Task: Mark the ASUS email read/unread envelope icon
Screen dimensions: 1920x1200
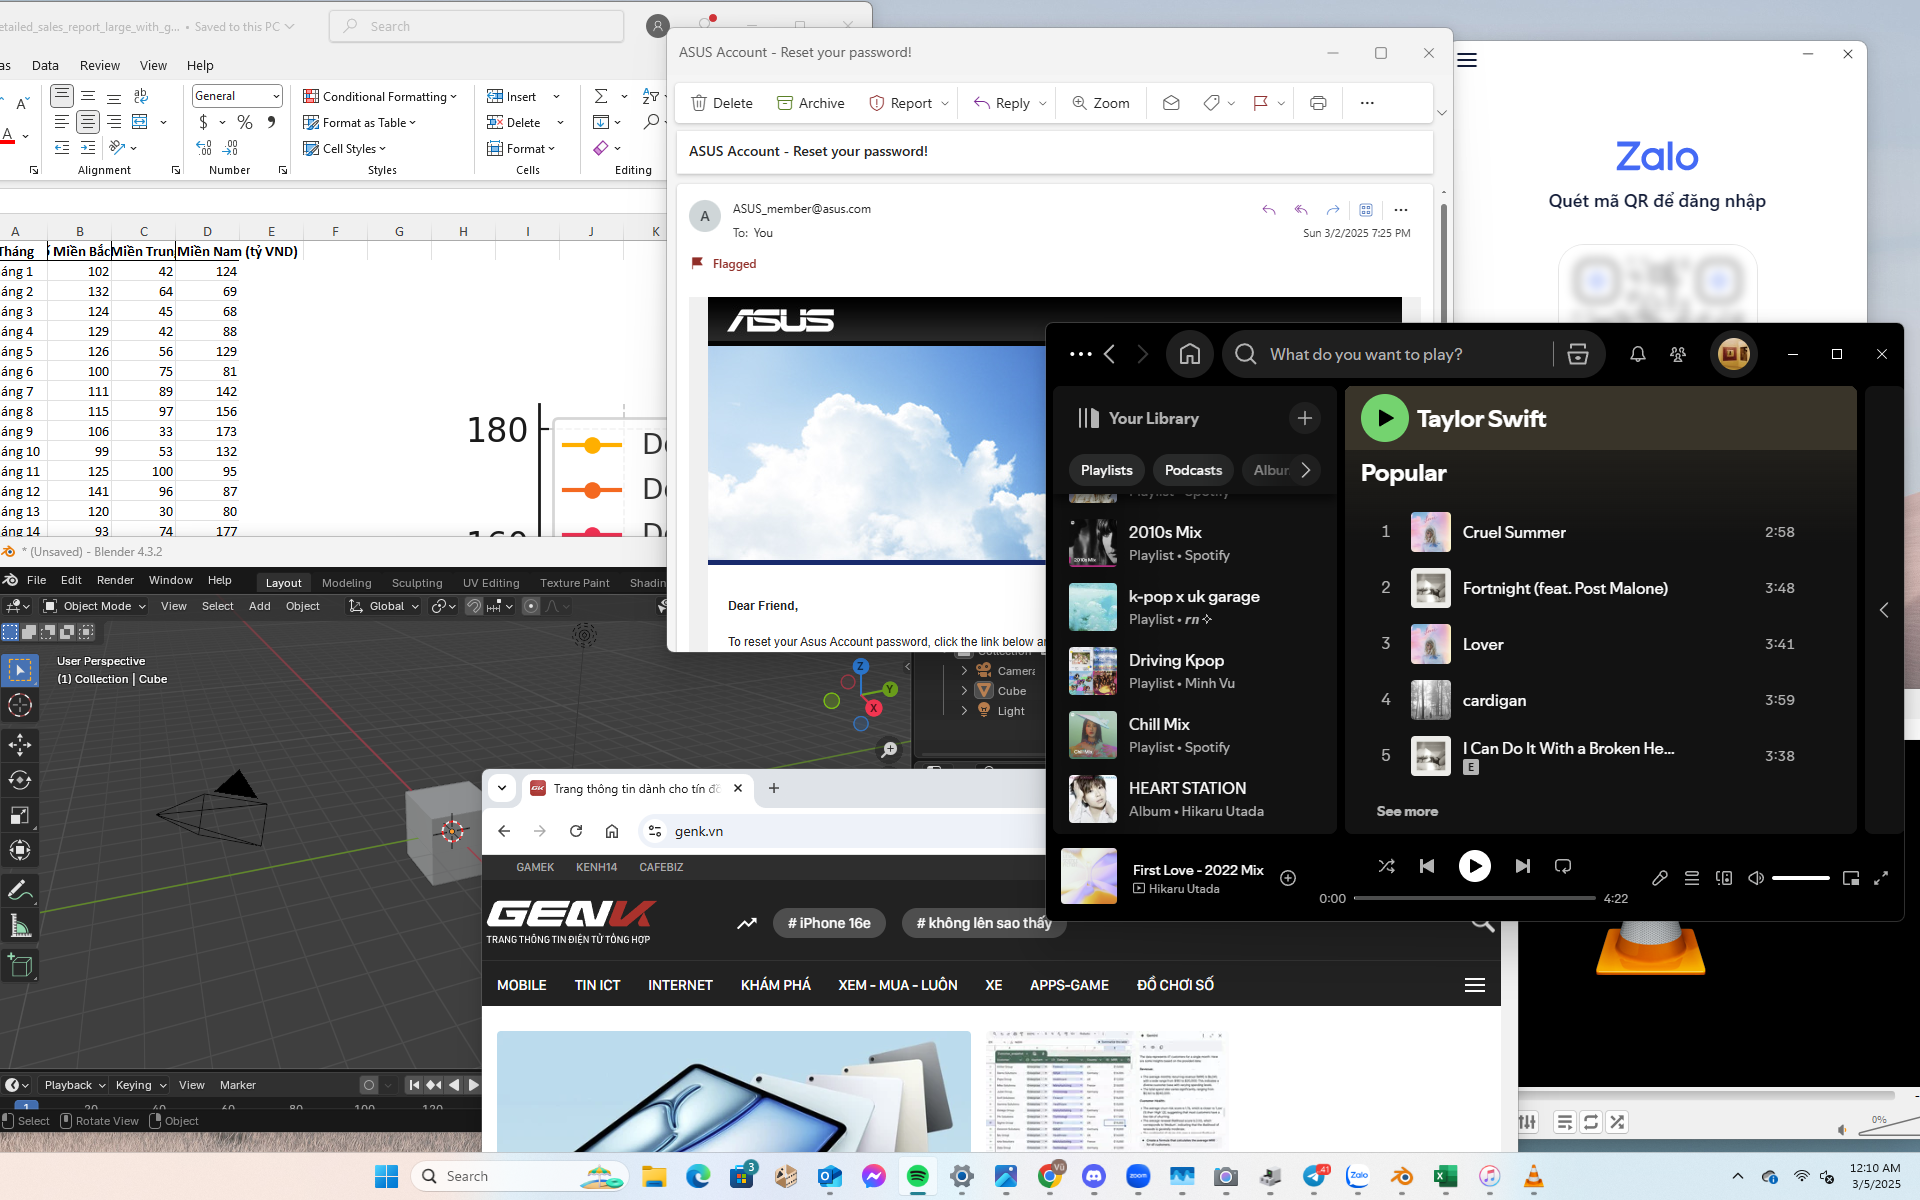Action: click(1171, 103)
